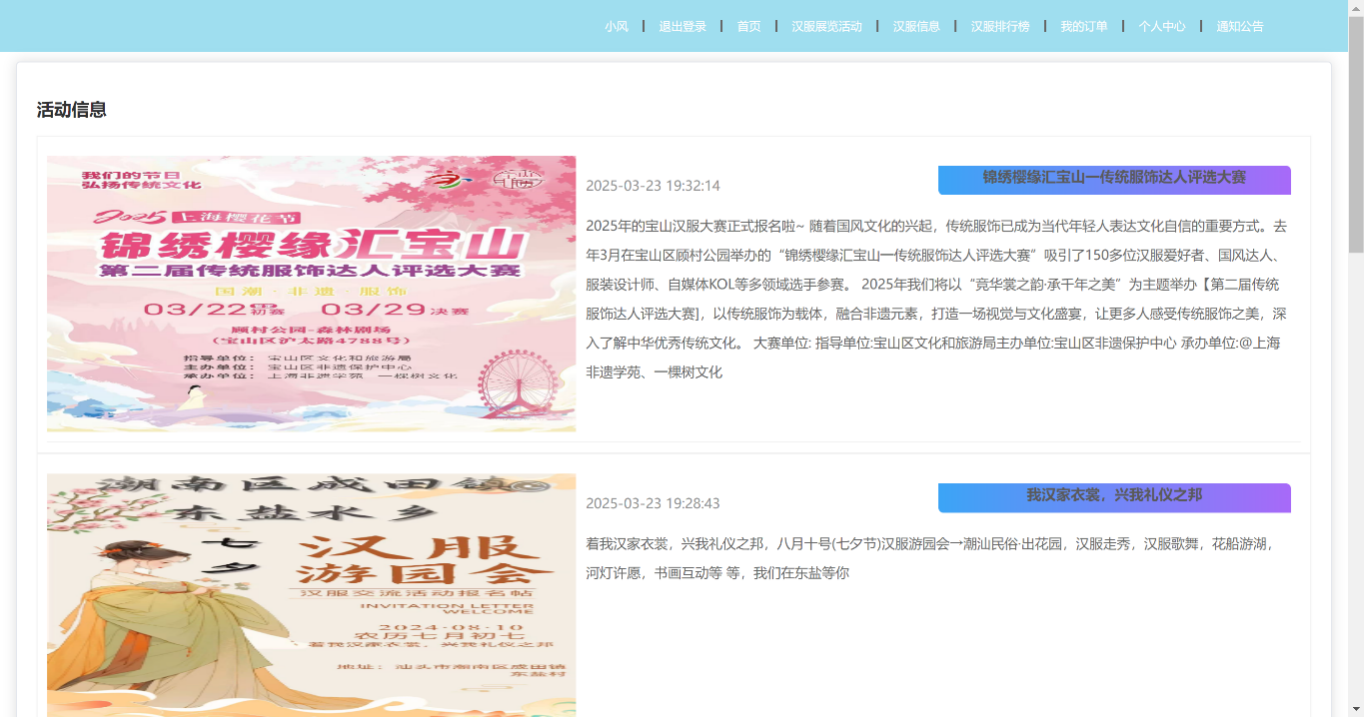Click the description starting 2025年的宝山汉服大赛
The width and height of the screenshot is (1364, 717).
[937, 299]
